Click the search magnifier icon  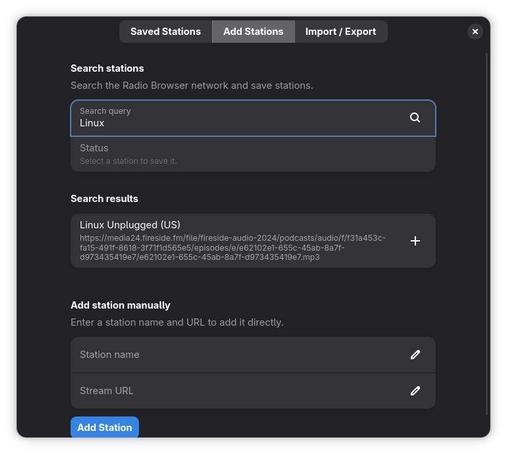point(415,118)
